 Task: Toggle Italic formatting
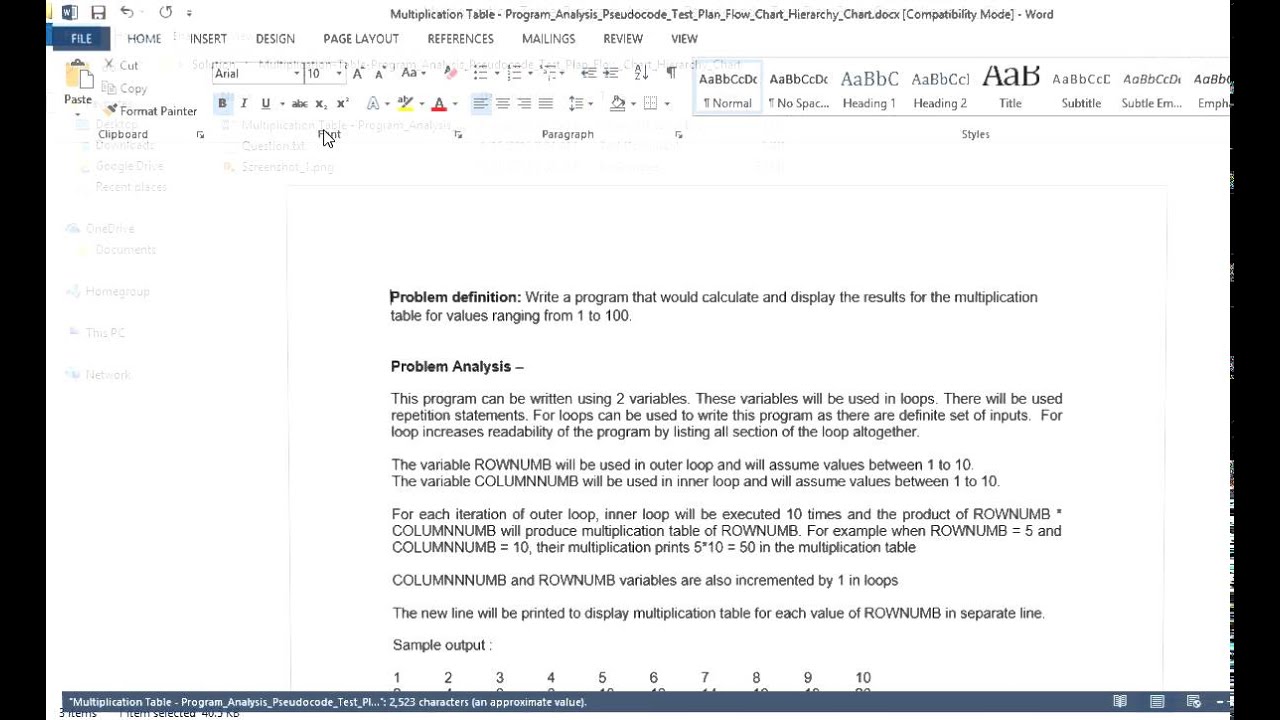(x=244, y=103)
